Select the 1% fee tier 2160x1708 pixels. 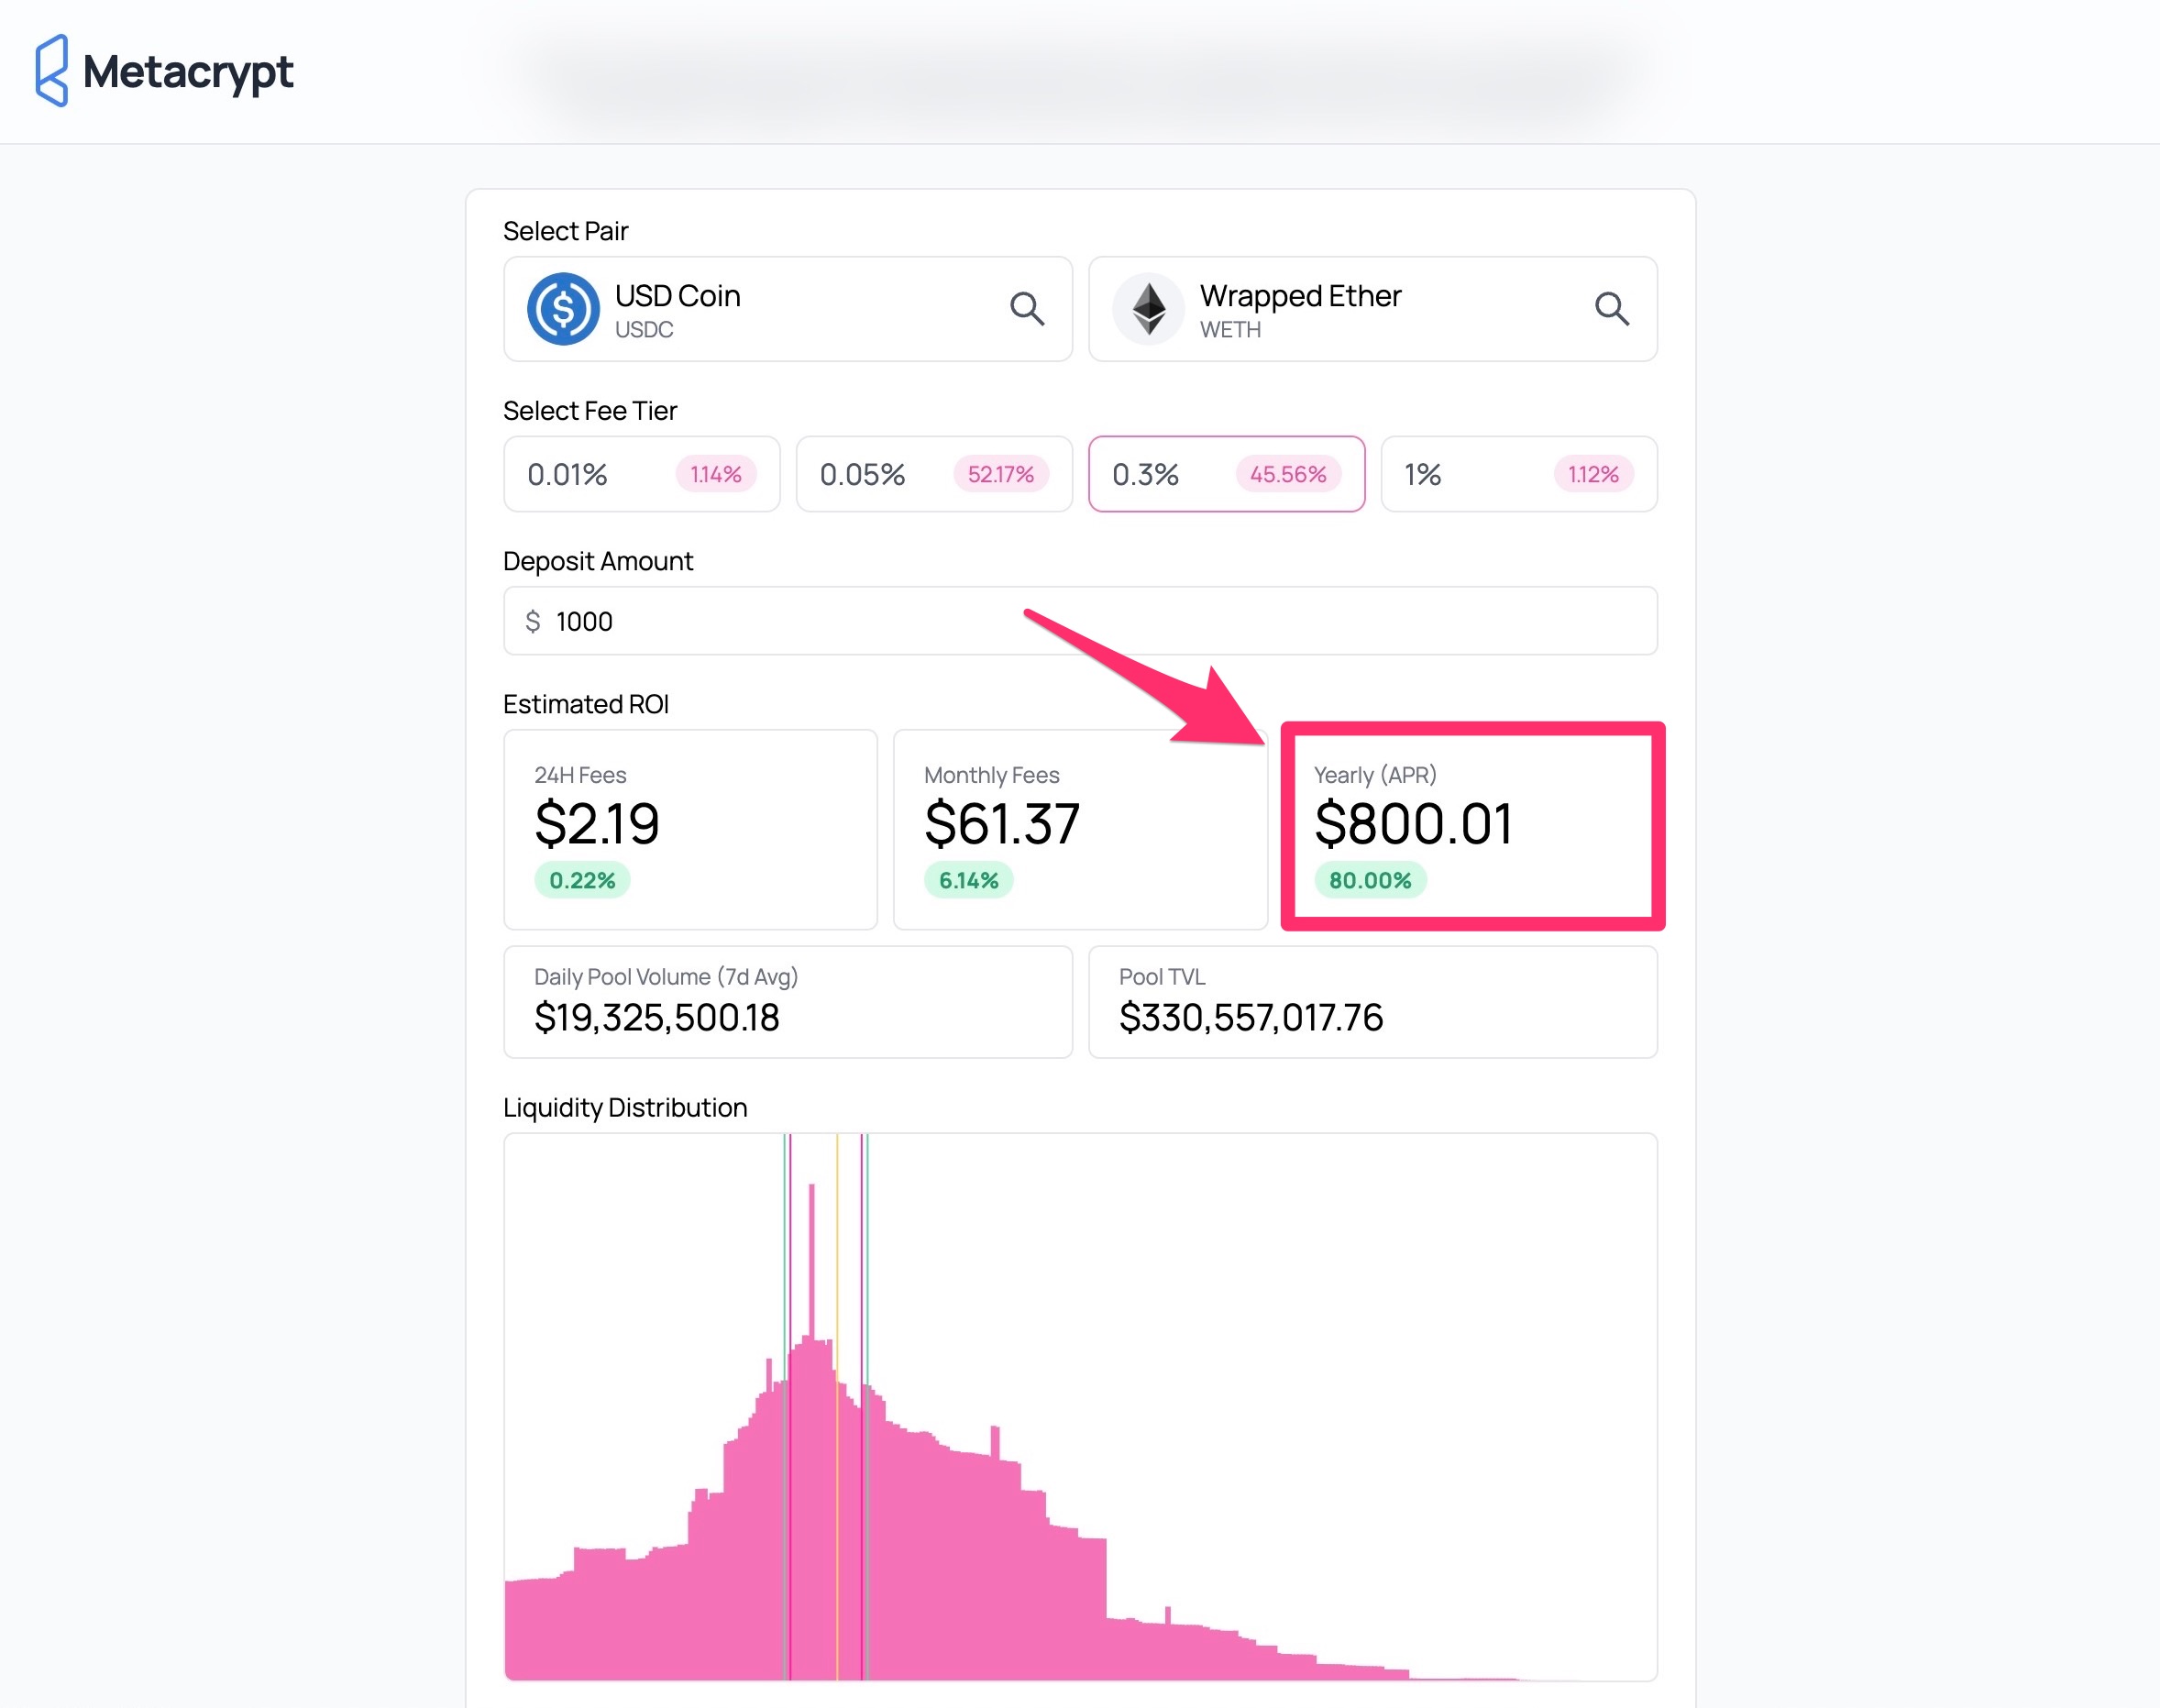pyautogui.click(x=1519, y=474)
